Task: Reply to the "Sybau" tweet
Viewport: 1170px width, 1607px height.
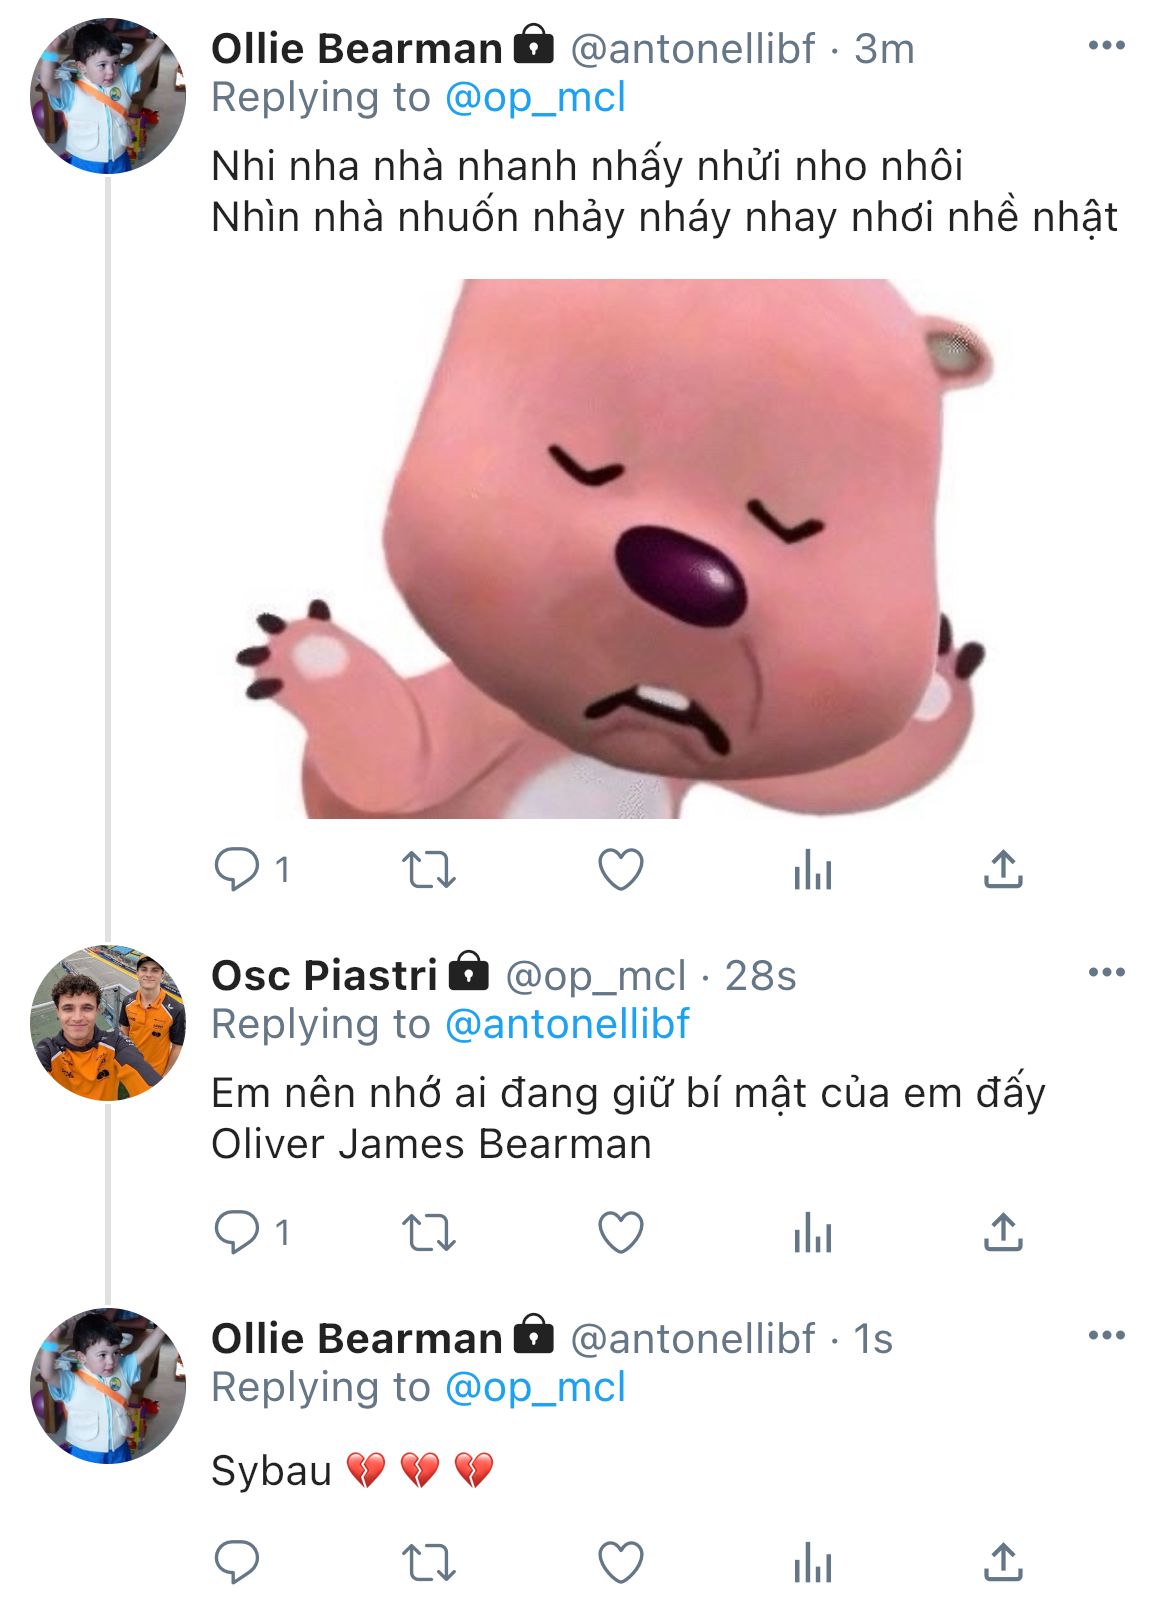Action: tap(237, 1562)
